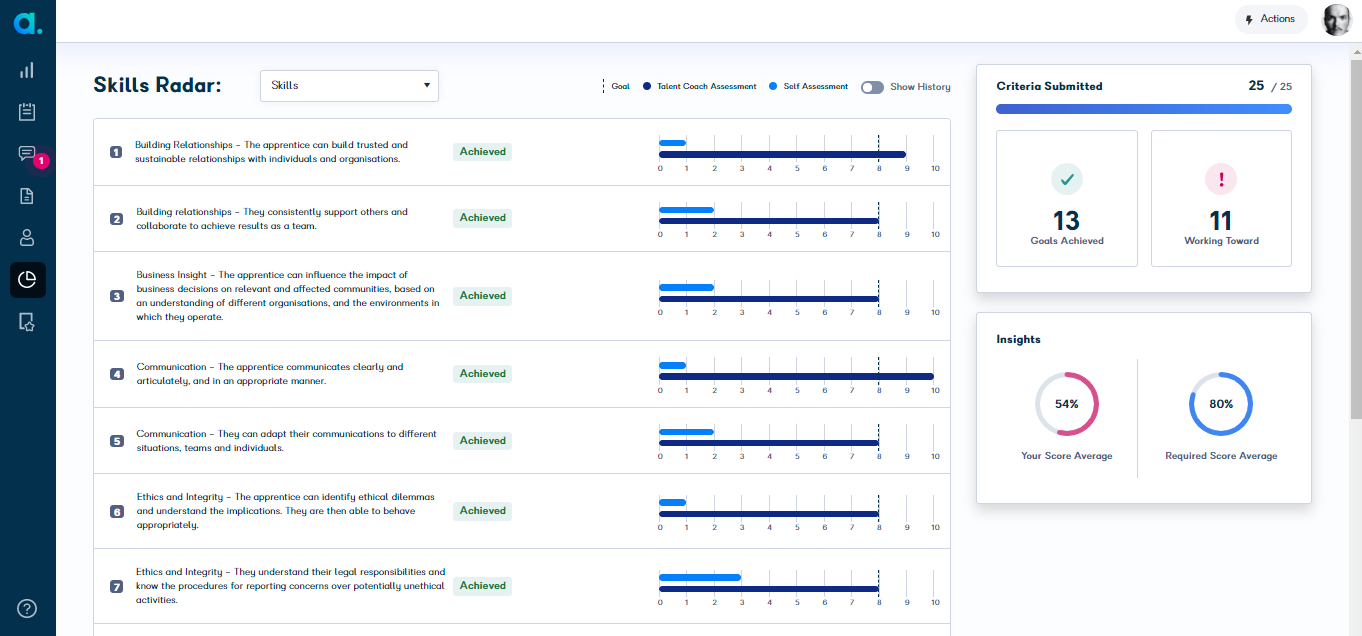Click the Goals Achieved card

[x=1066, y=198]
